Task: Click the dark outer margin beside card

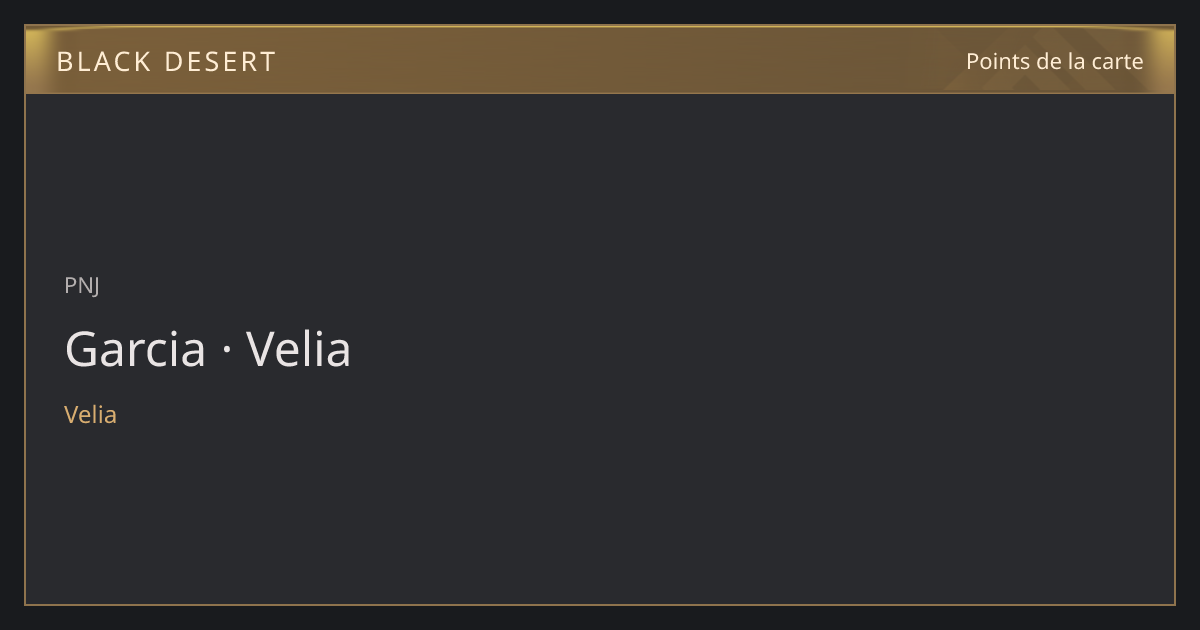Action: coord(12,315)
